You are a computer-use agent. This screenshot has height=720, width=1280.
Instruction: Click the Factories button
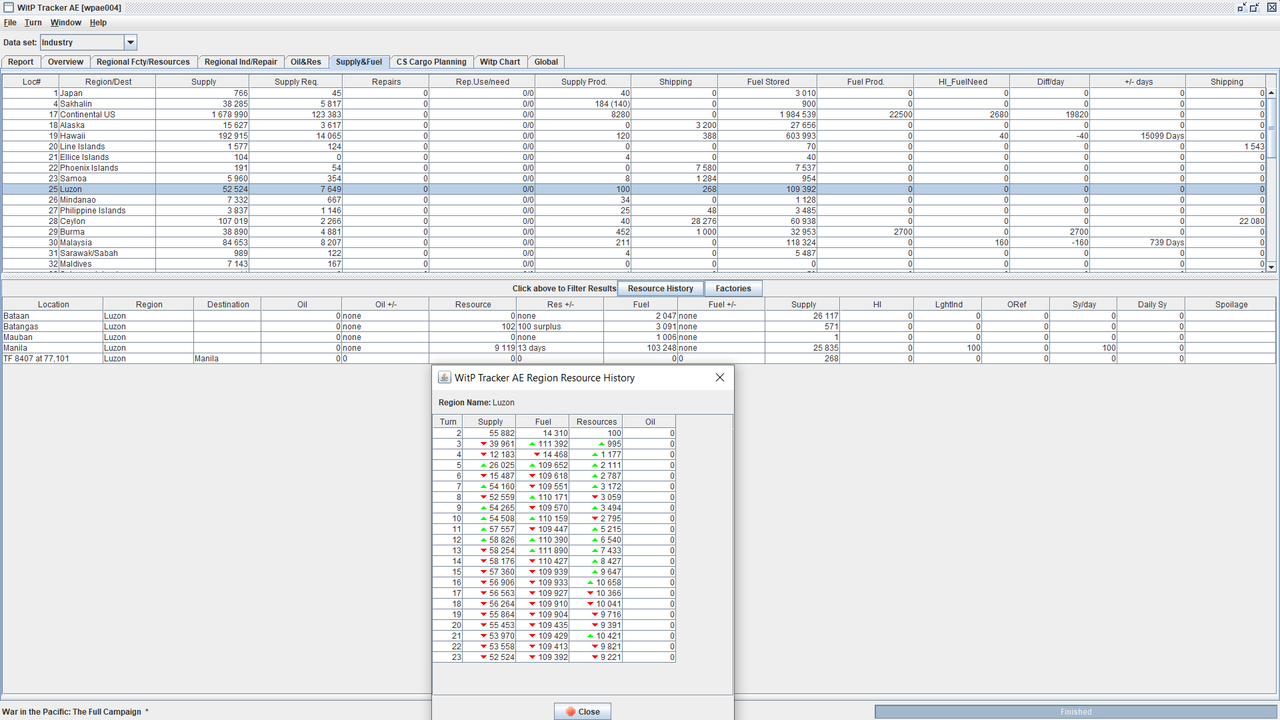pos(734,288)
